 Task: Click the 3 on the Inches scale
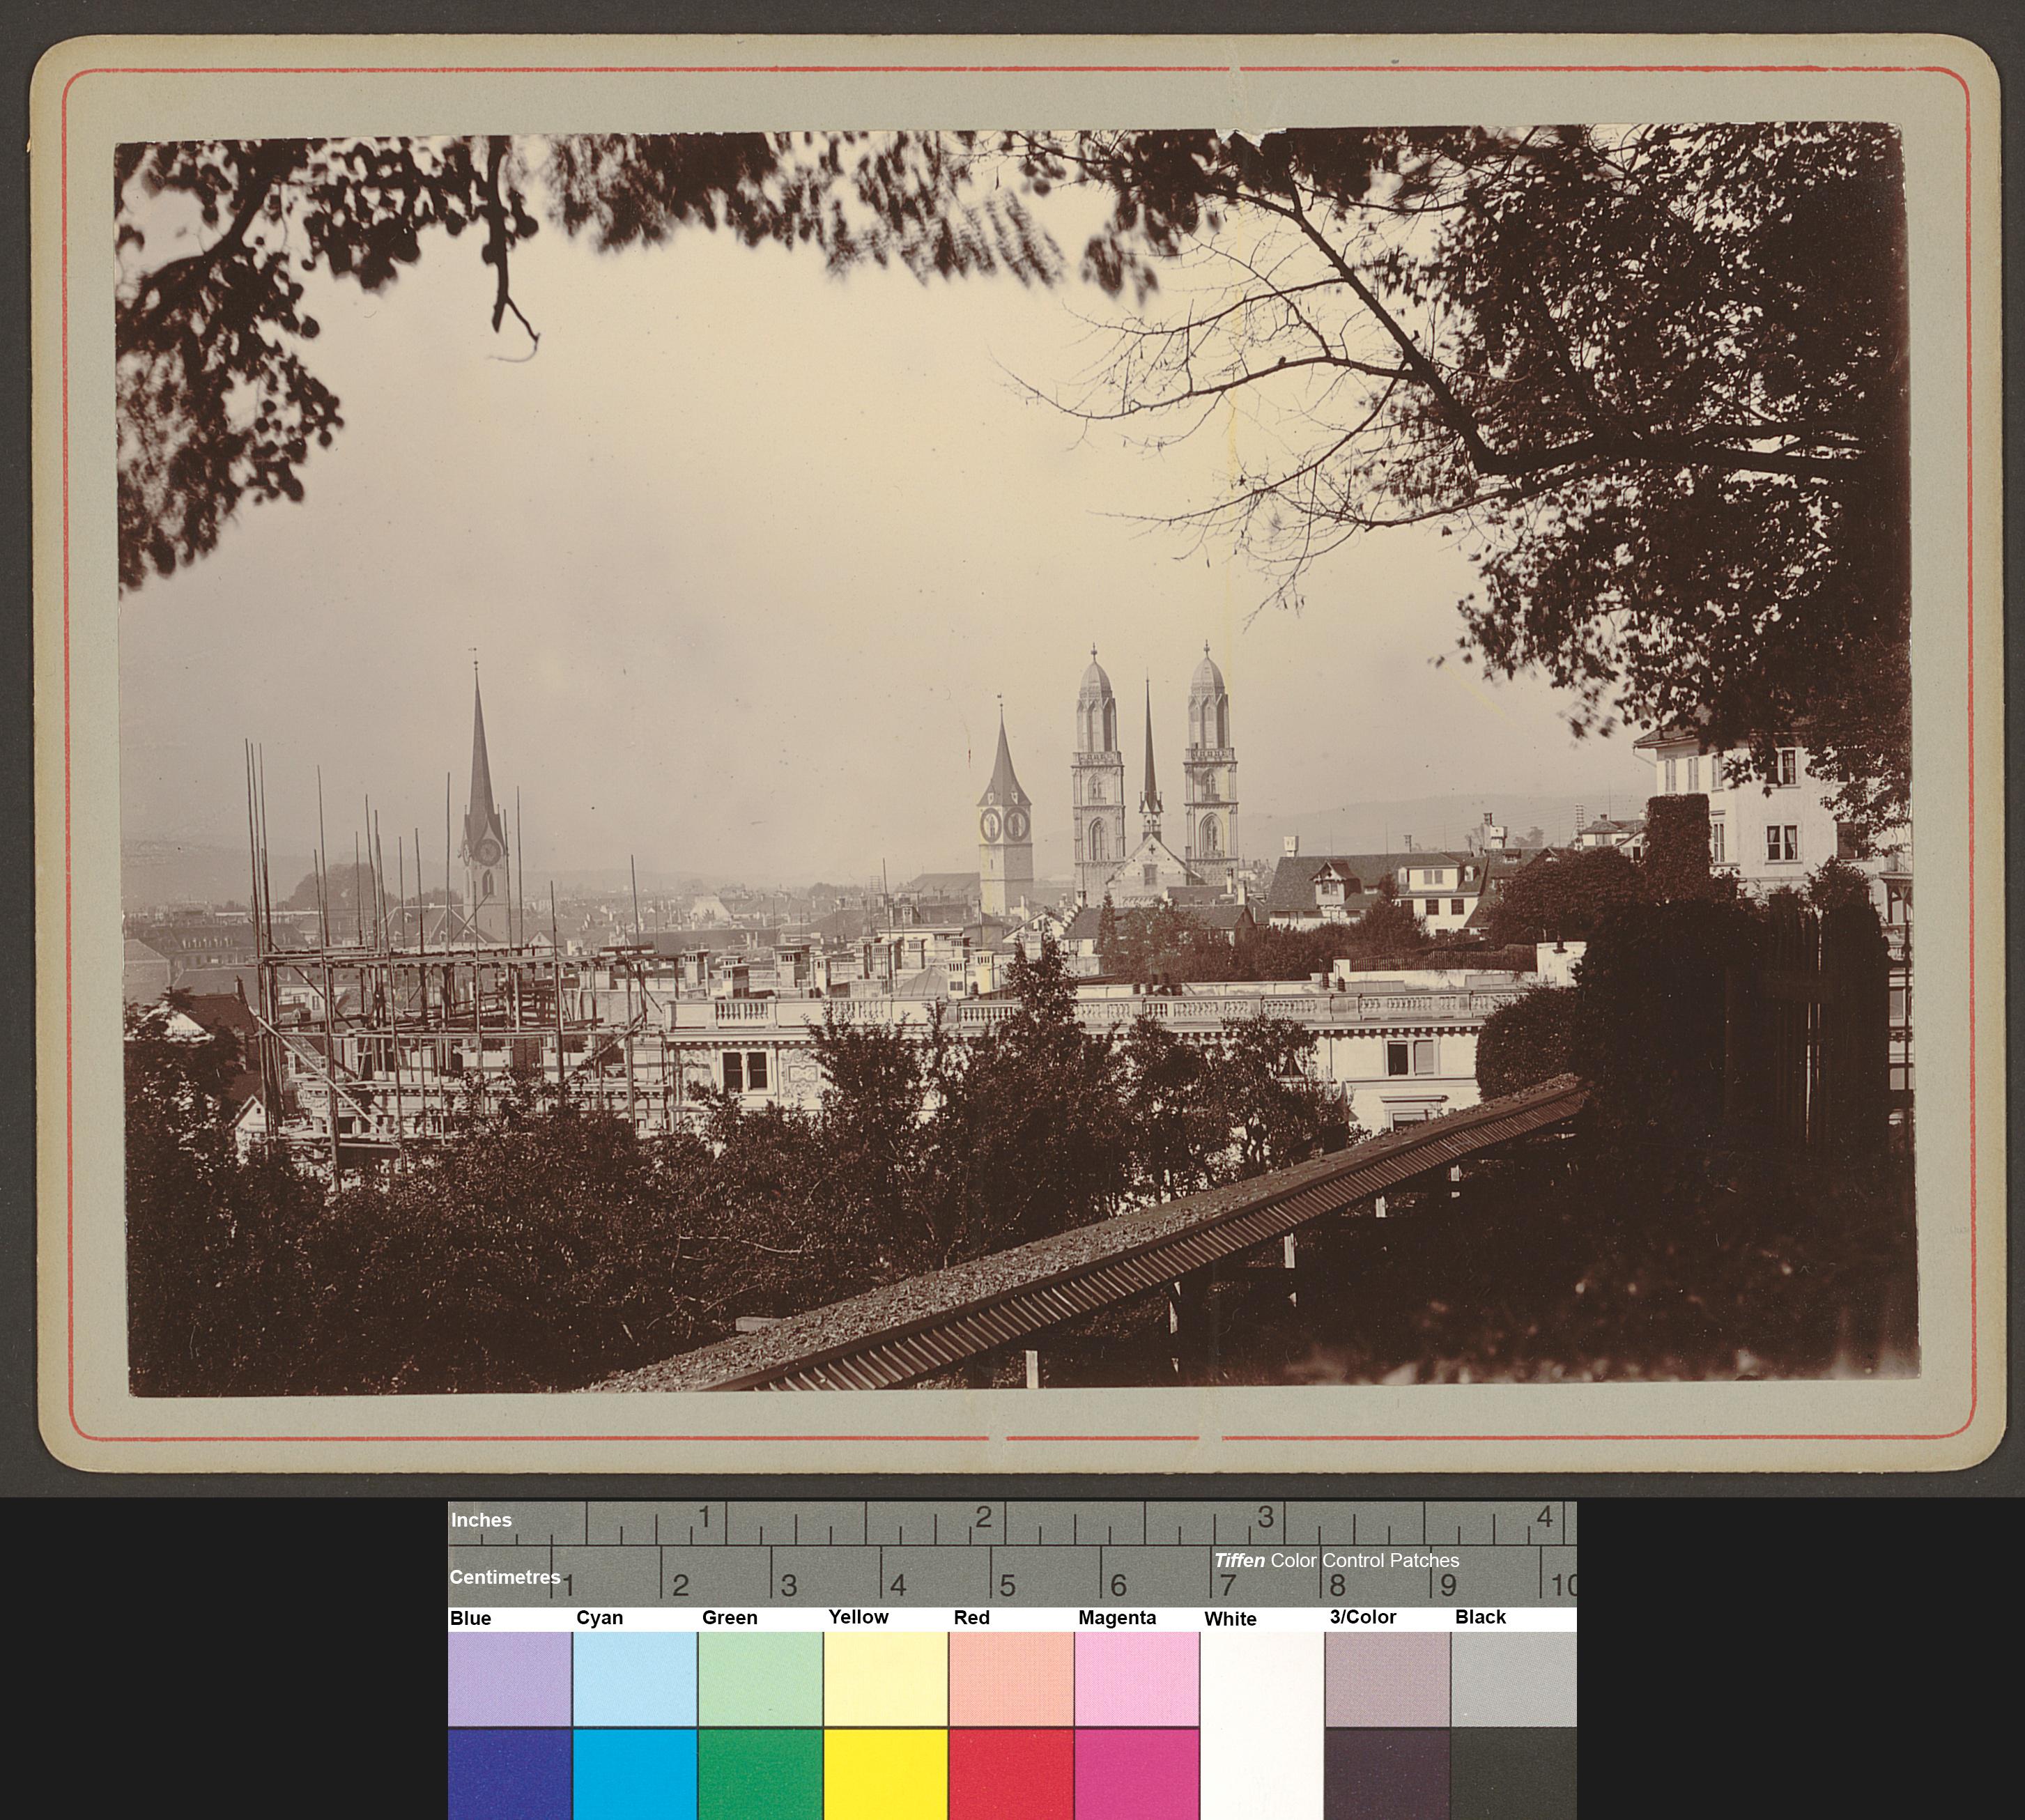point(1265,1518)
